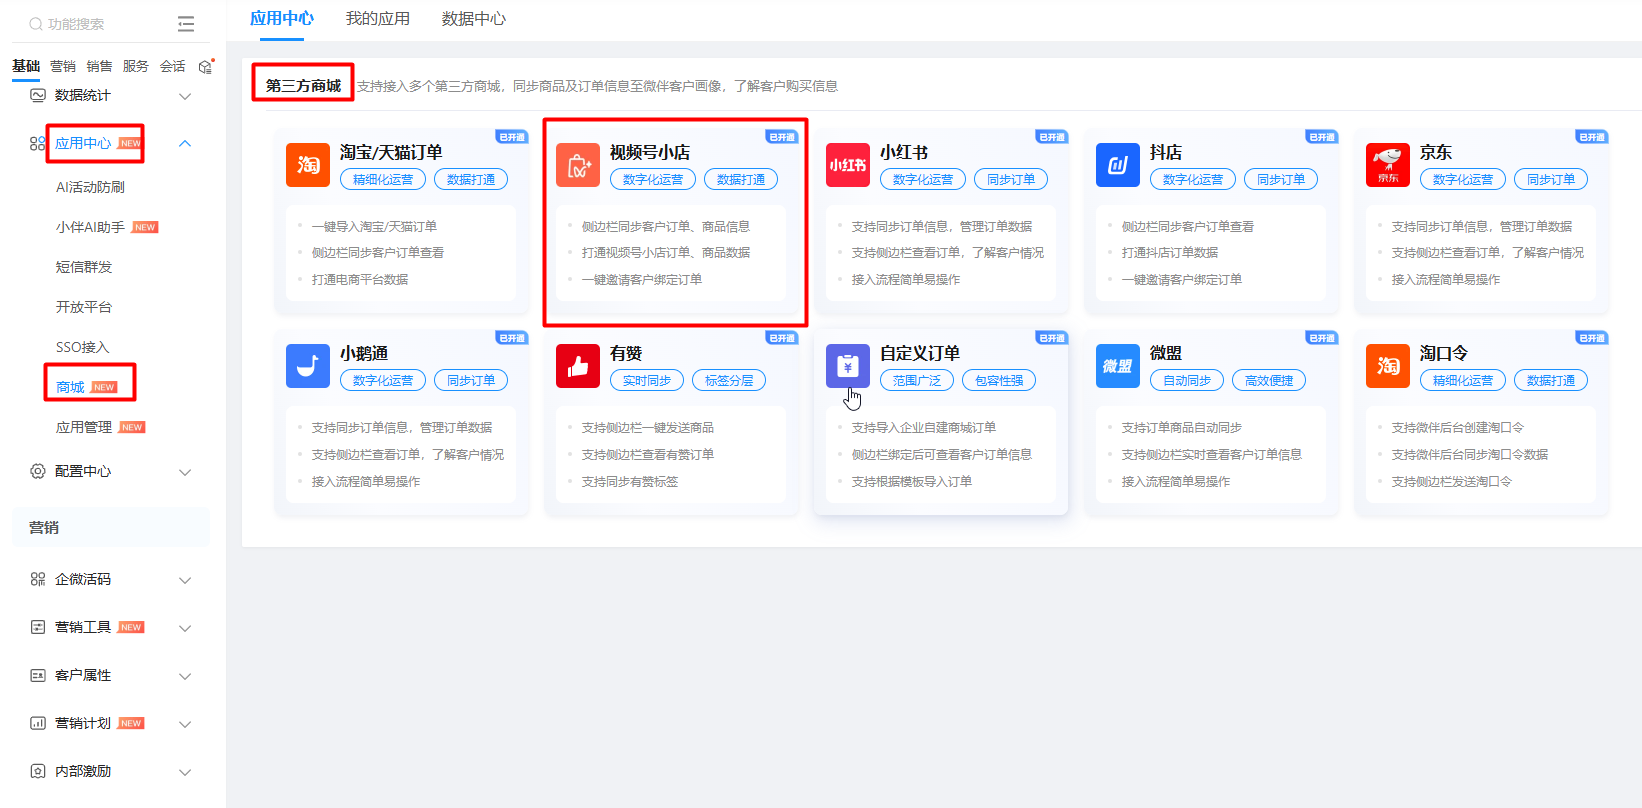This screenshot has width=1642, height=808.
Task: Collapse the 应用中心 menu chevron
Action: click(x=185, y=143)
